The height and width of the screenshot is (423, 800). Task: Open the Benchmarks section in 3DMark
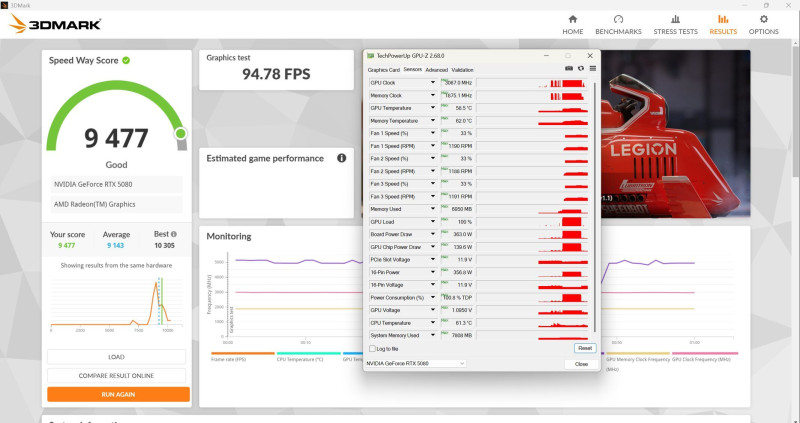(618, 24)
